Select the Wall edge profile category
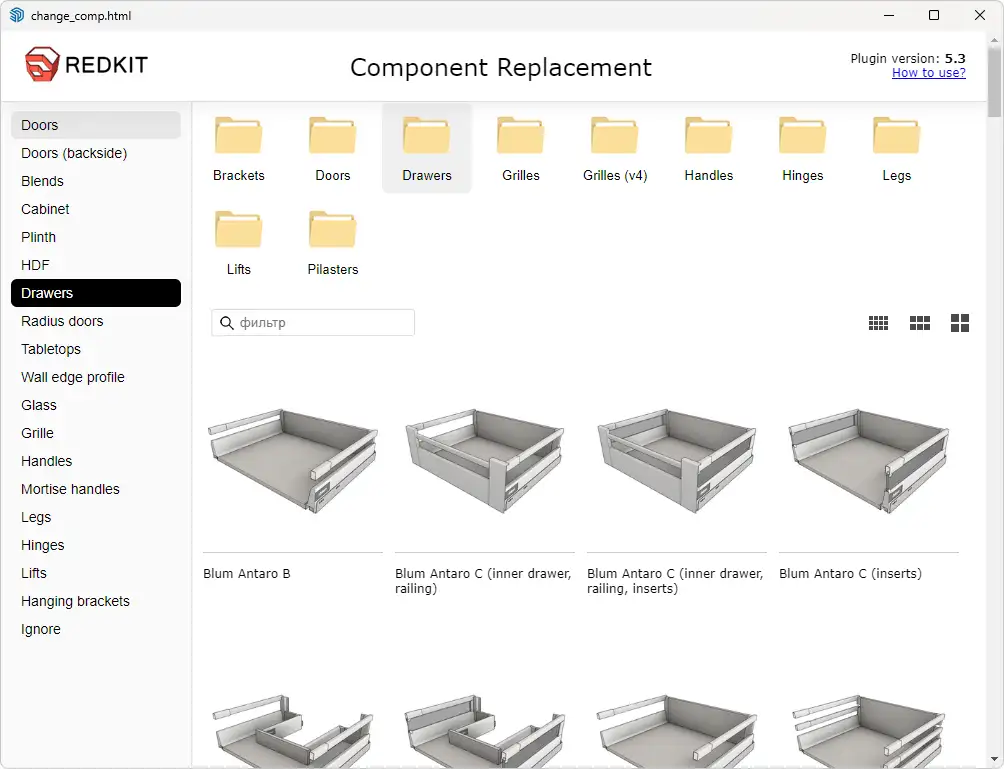Screen dimensions: 1004x769 coord(72,377)
